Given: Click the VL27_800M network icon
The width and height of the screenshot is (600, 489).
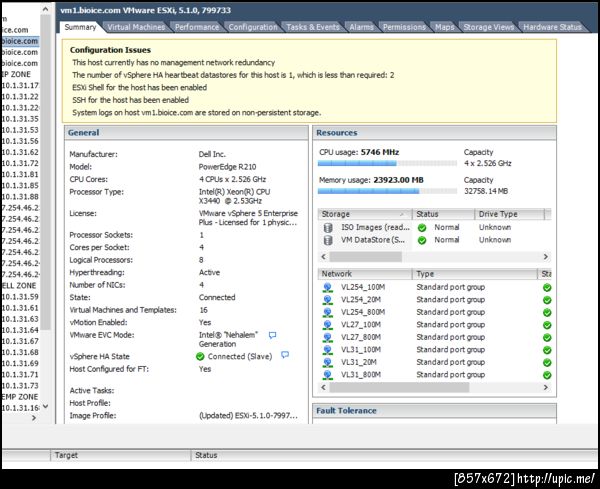Looking at the screenshot, I should pos(328,337).
